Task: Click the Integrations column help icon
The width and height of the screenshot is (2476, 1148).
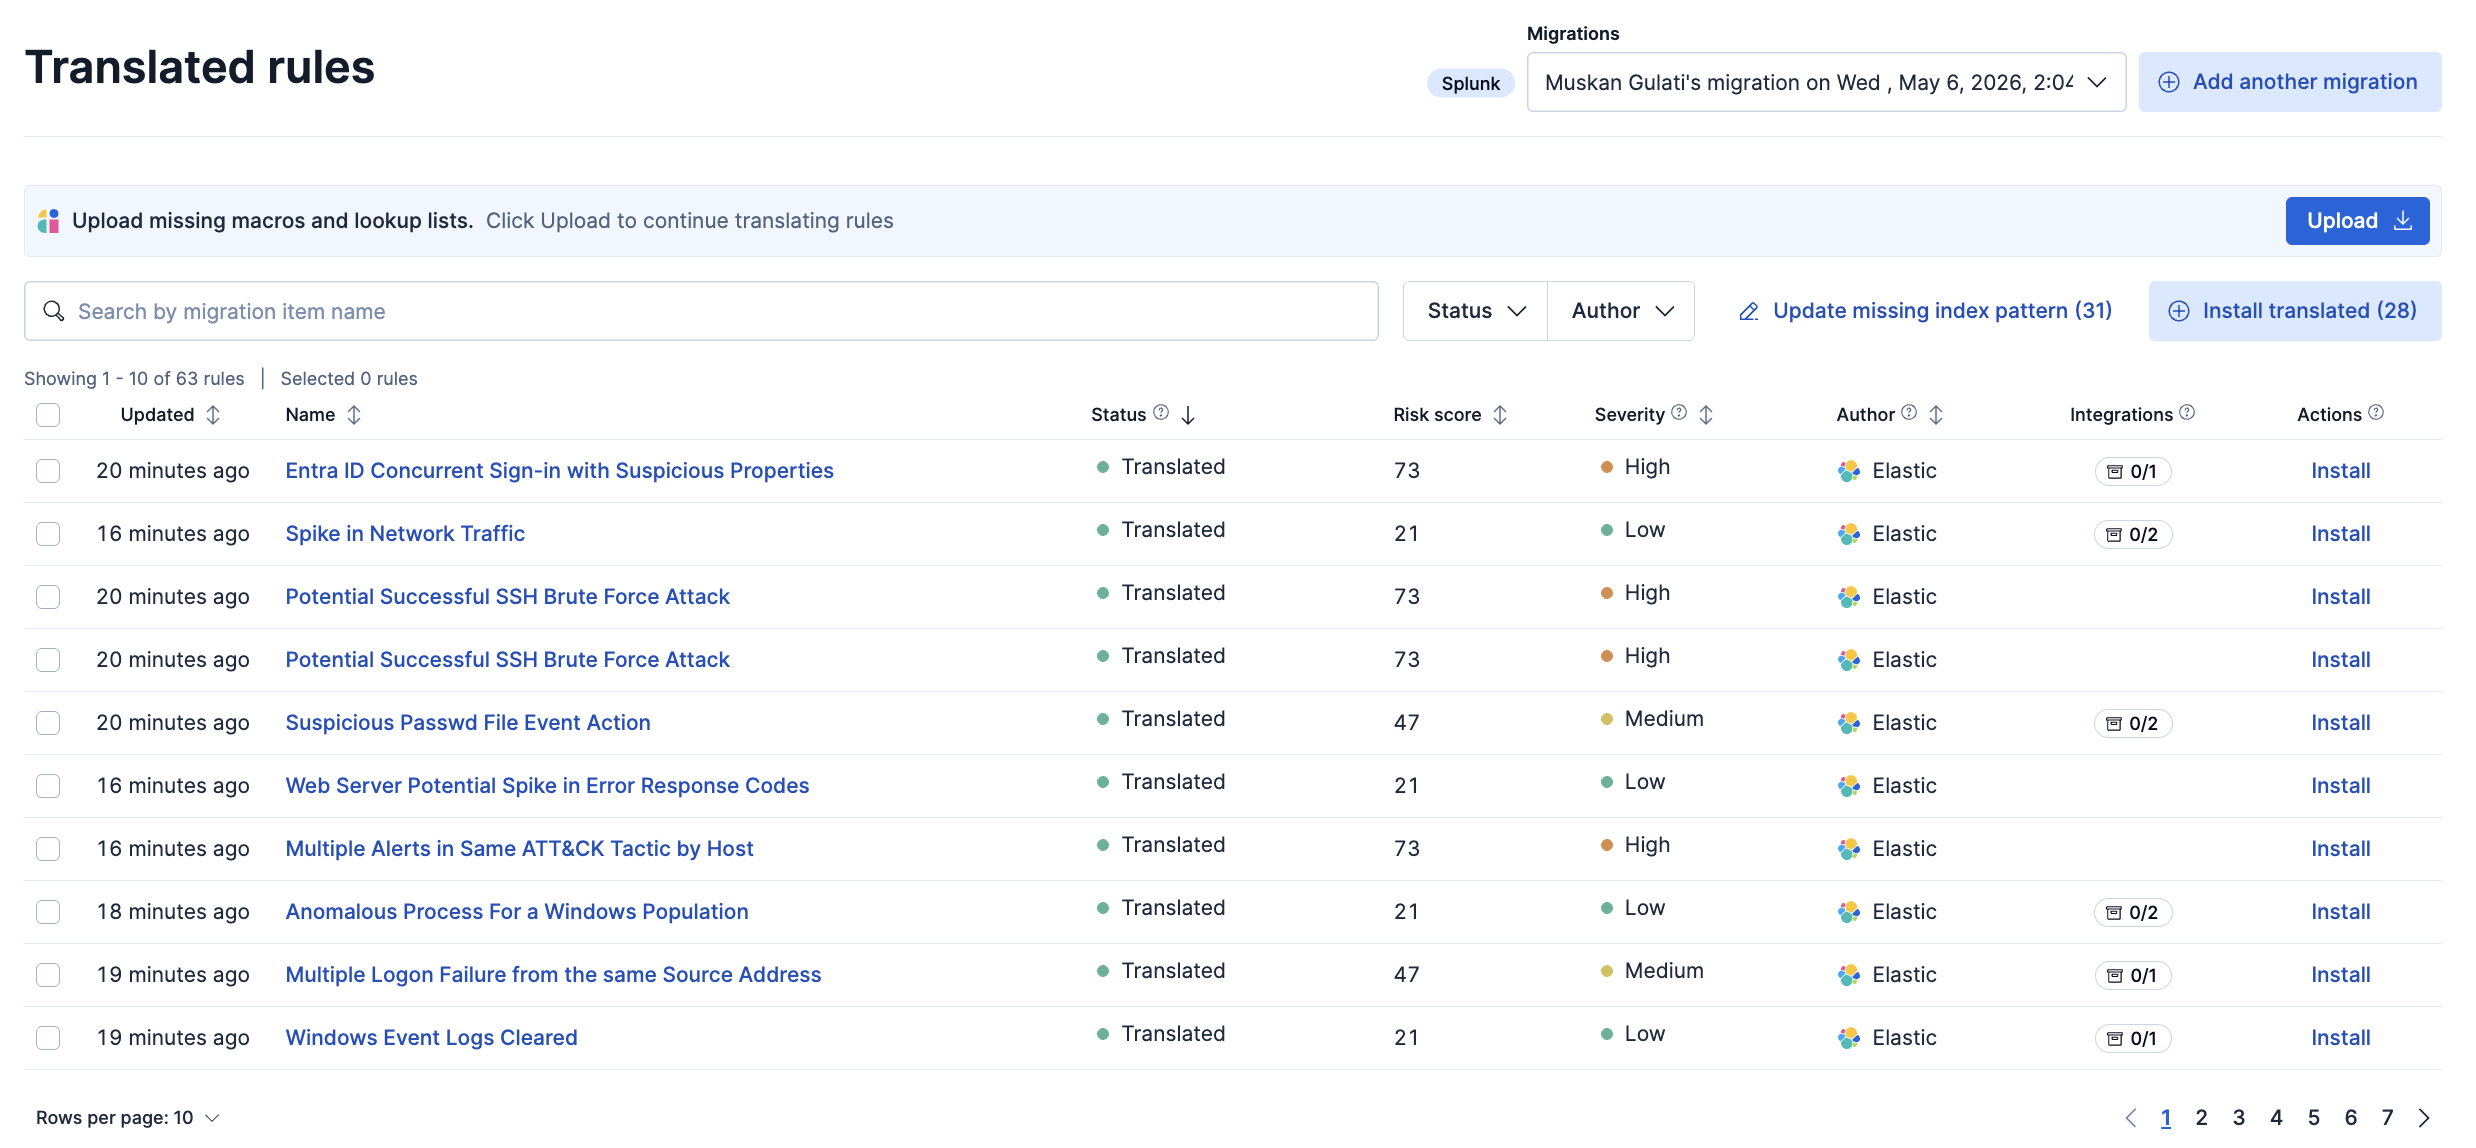Action: pyautogui.click(x=2187, y=412)
